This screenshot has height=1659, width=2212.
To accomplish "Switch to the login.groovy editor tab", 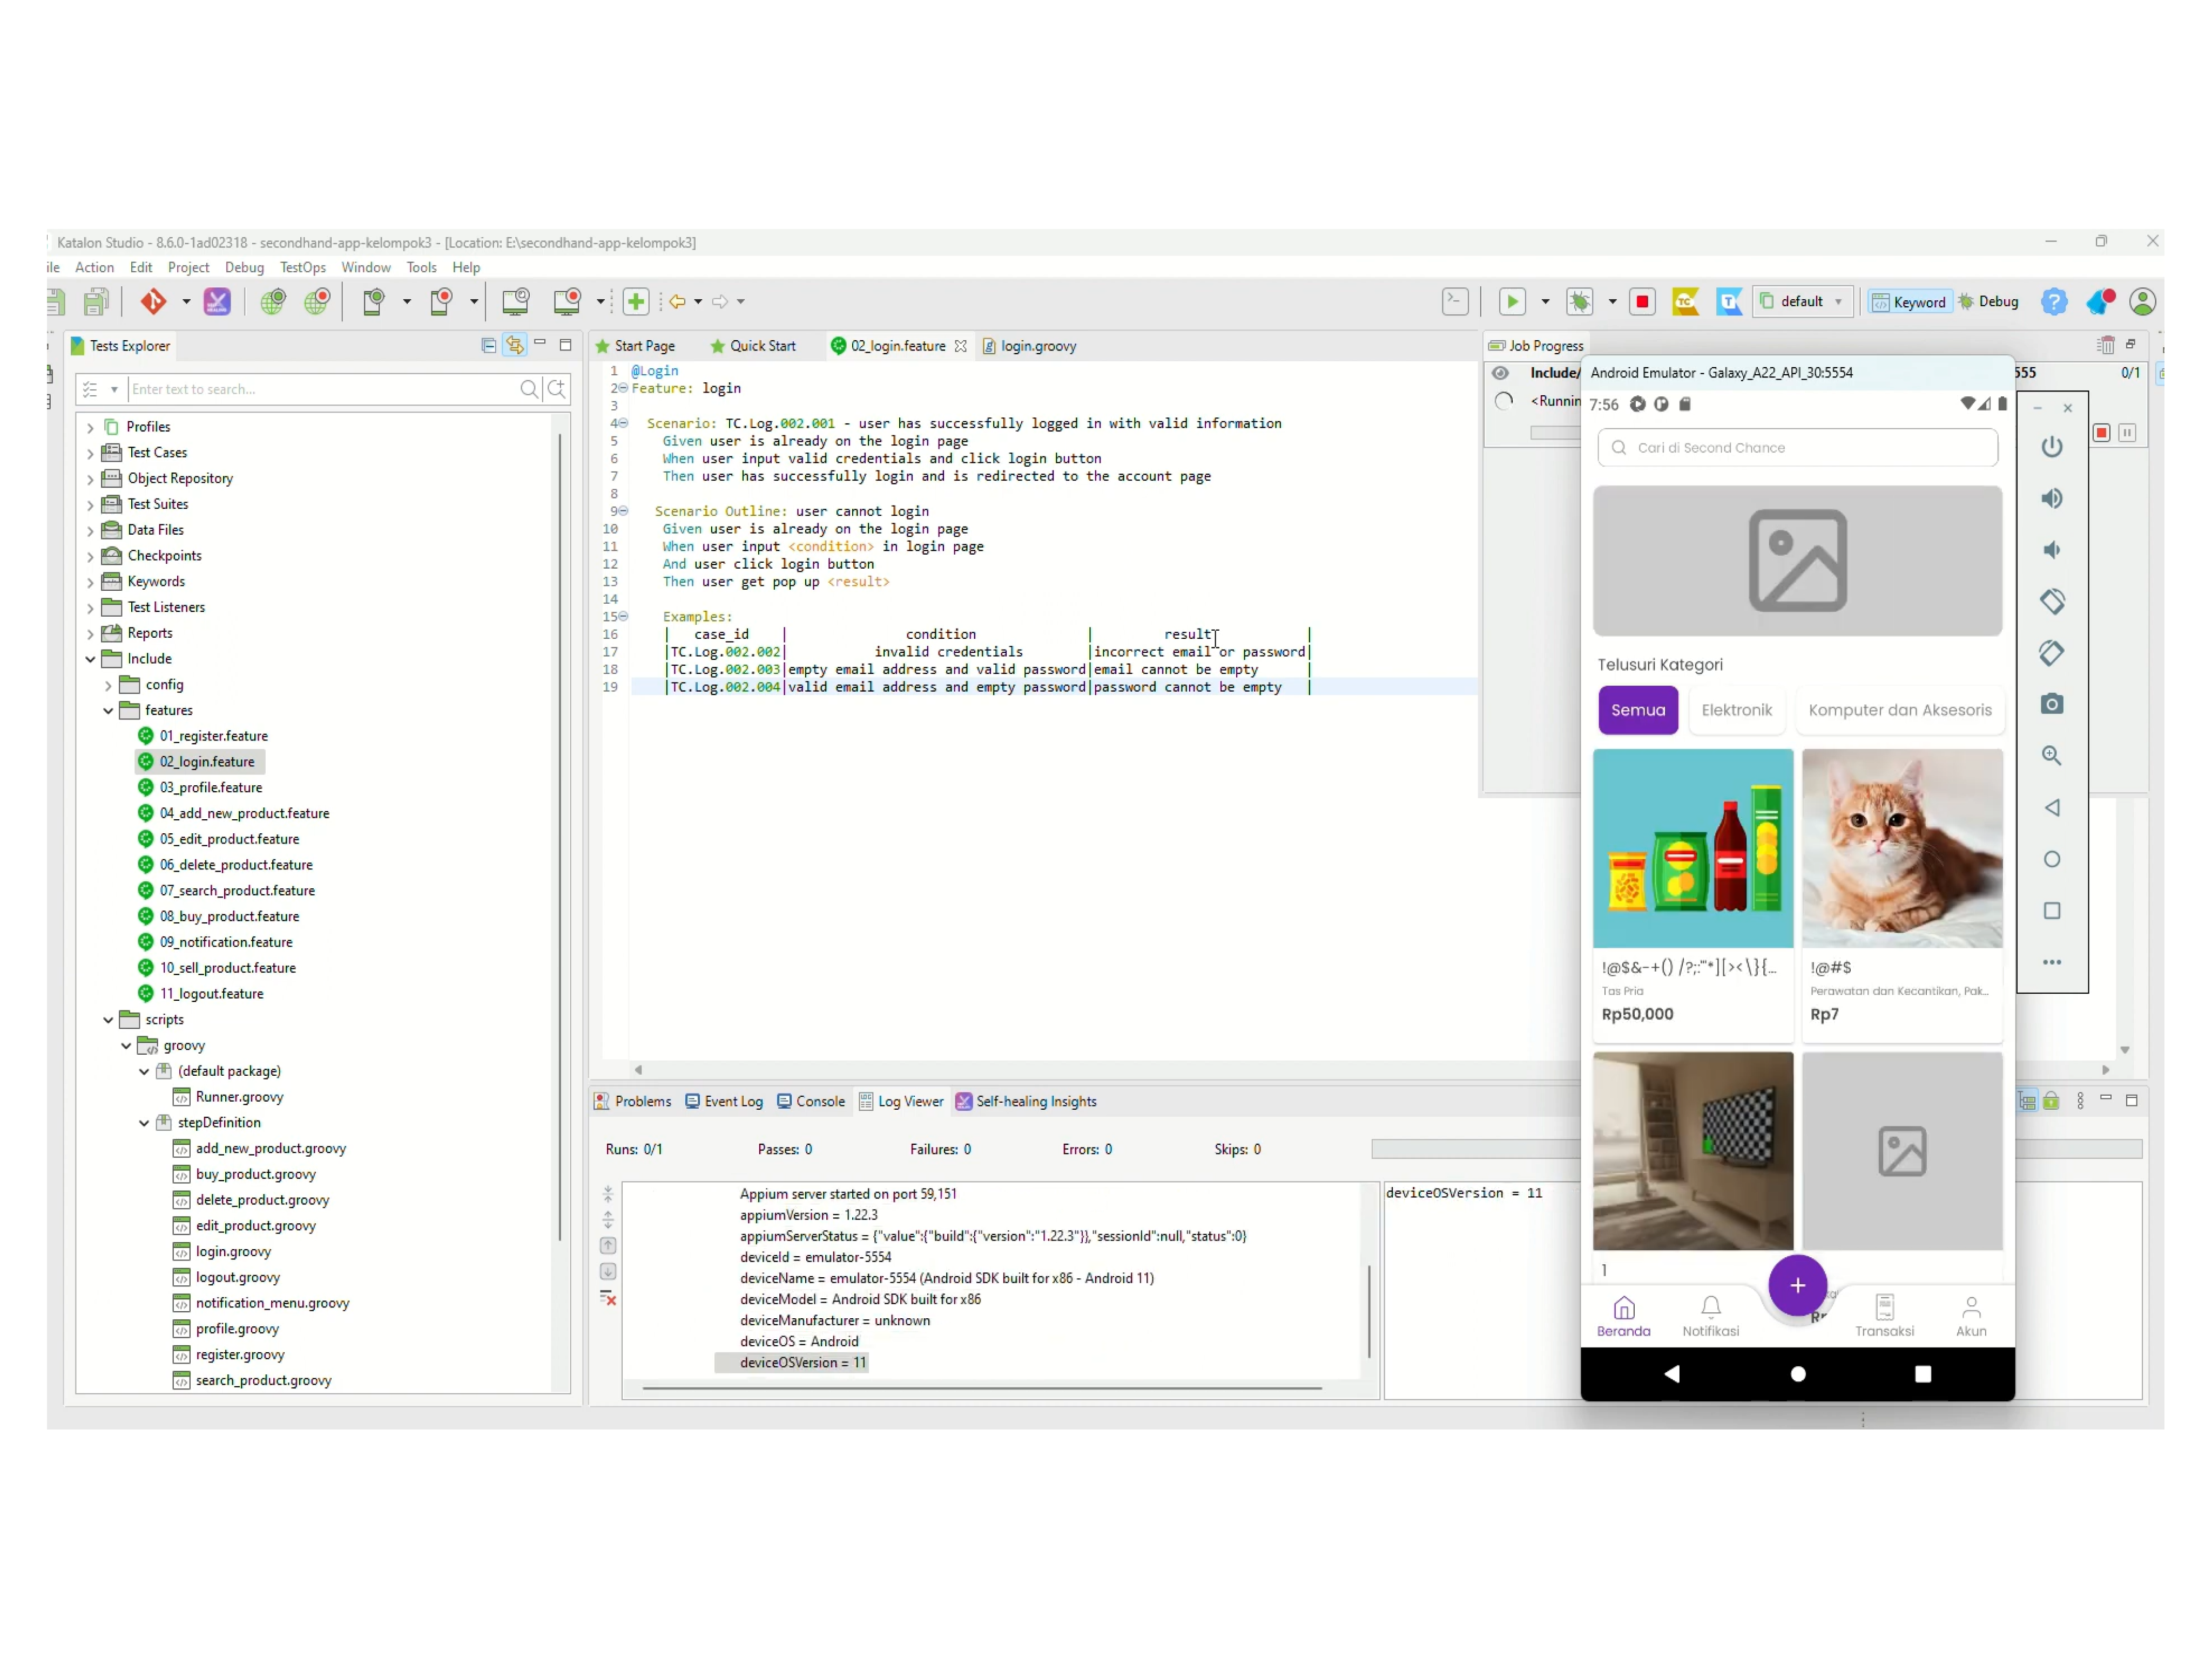I will (x=1037, y=346).
